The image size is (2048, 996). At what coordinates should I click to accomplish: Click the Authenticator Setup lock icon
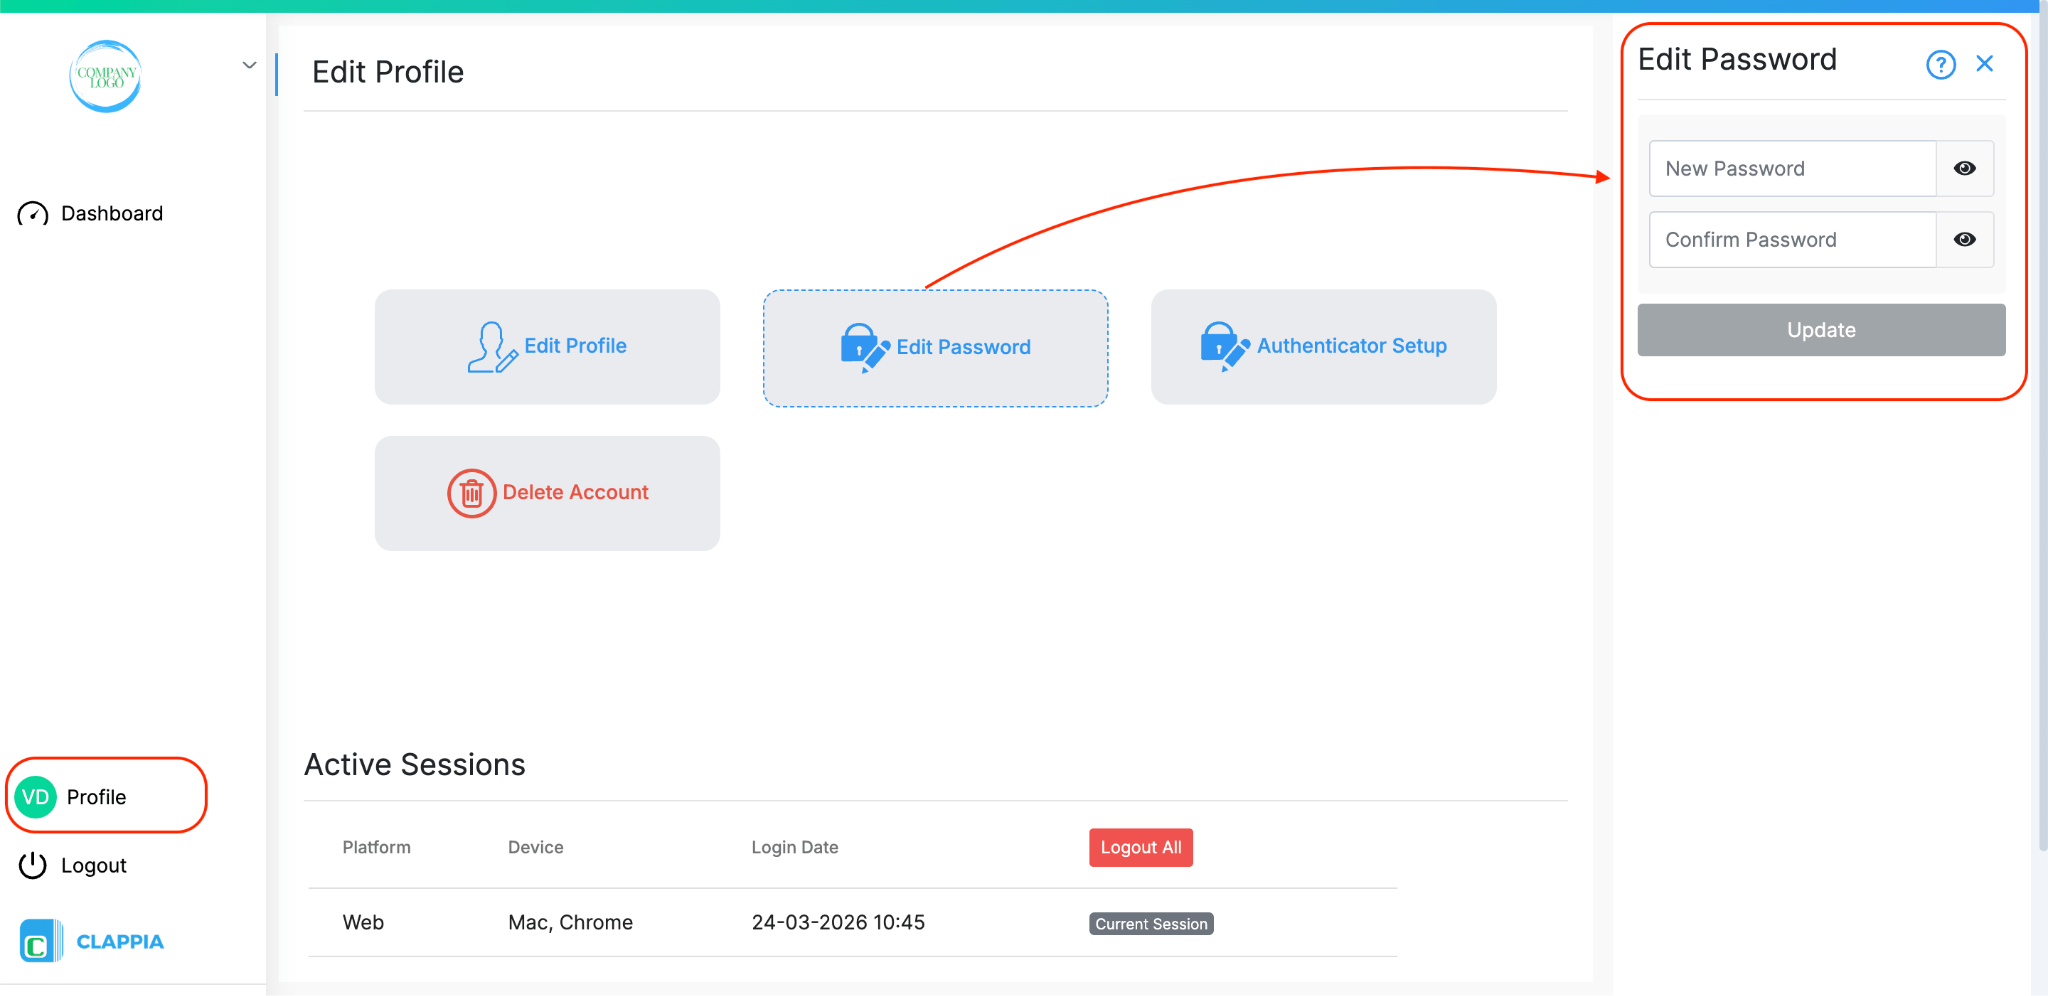click(x=1225, y=347)
